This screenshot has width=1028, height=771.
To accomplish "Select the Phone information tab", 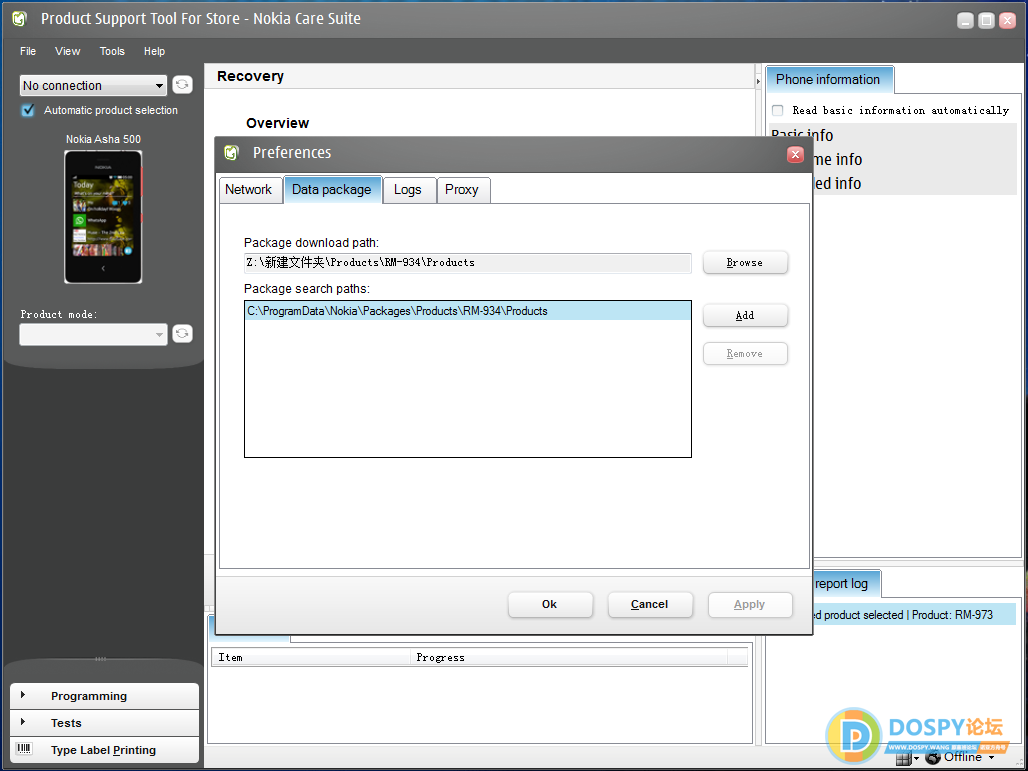I will pos(828,79).
